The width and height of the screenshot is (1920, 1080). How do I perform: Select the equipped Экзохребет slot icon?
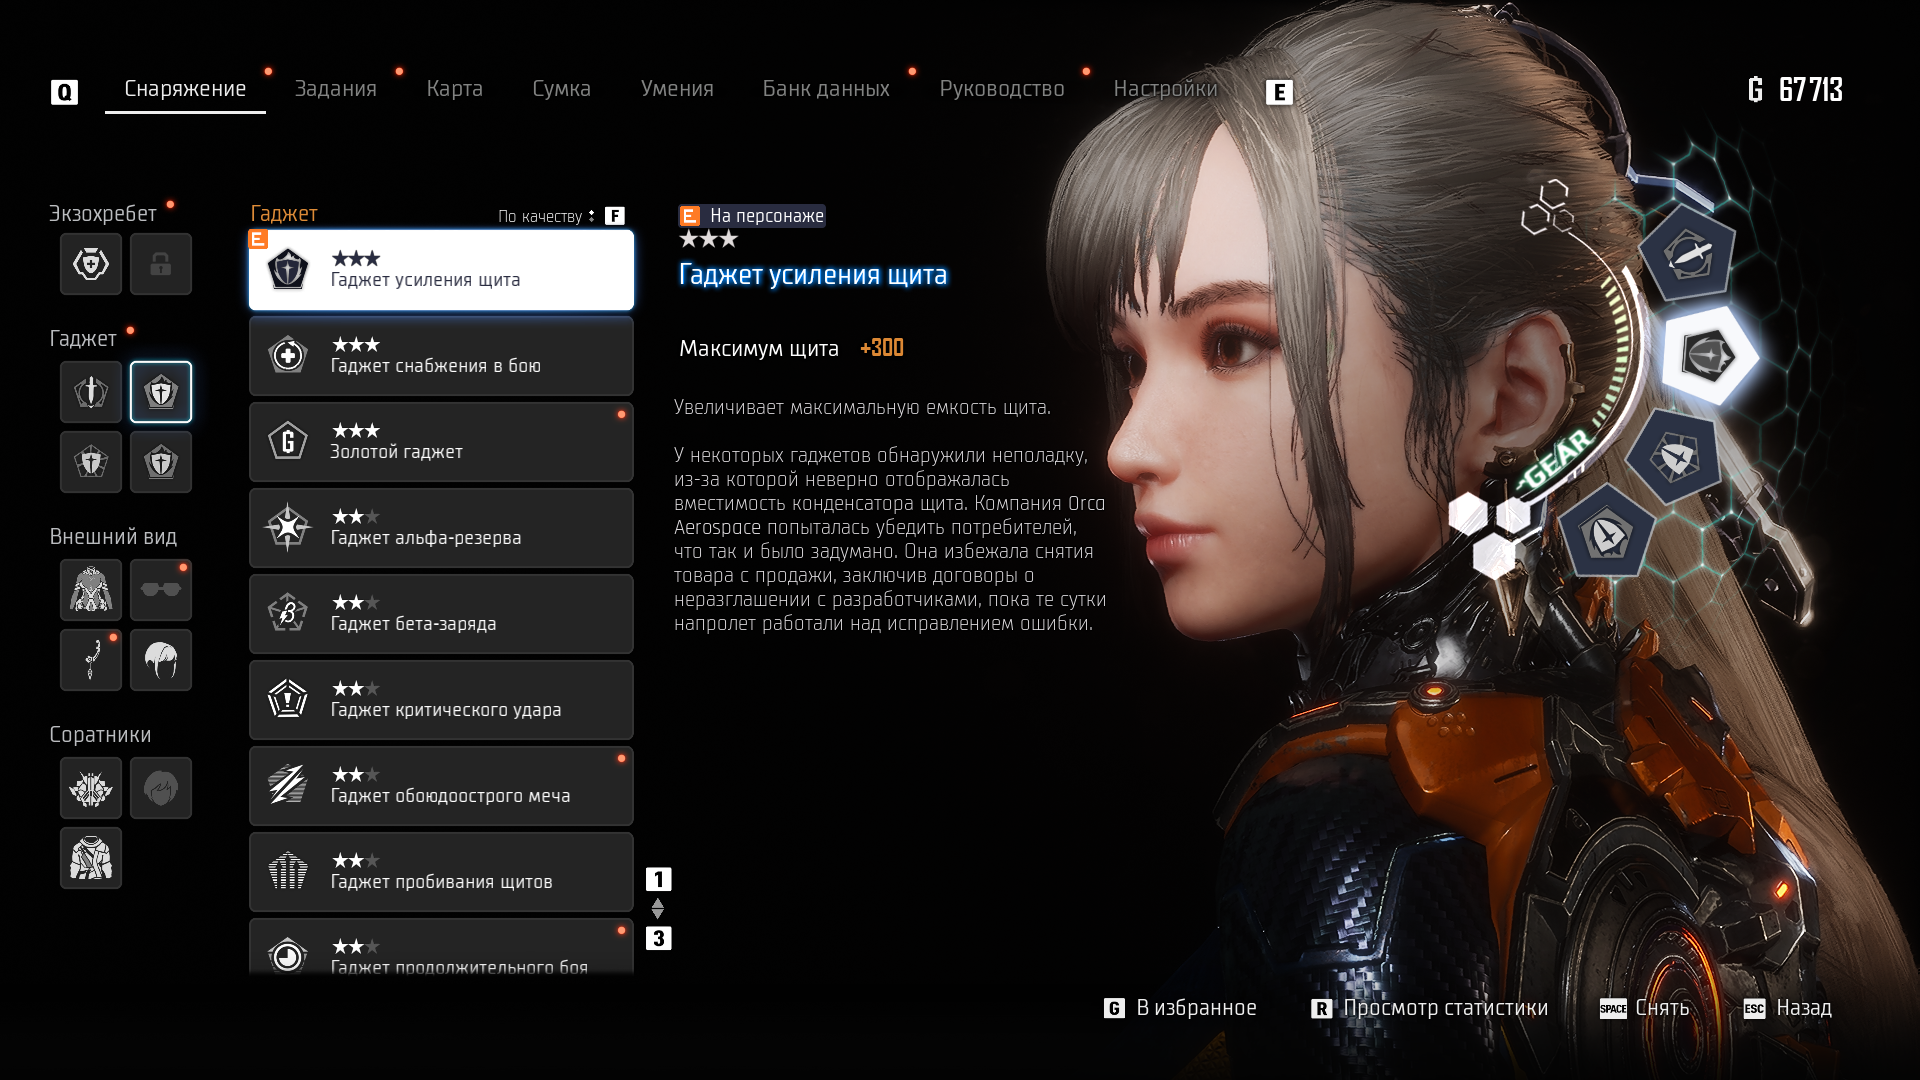pos(91,264)
